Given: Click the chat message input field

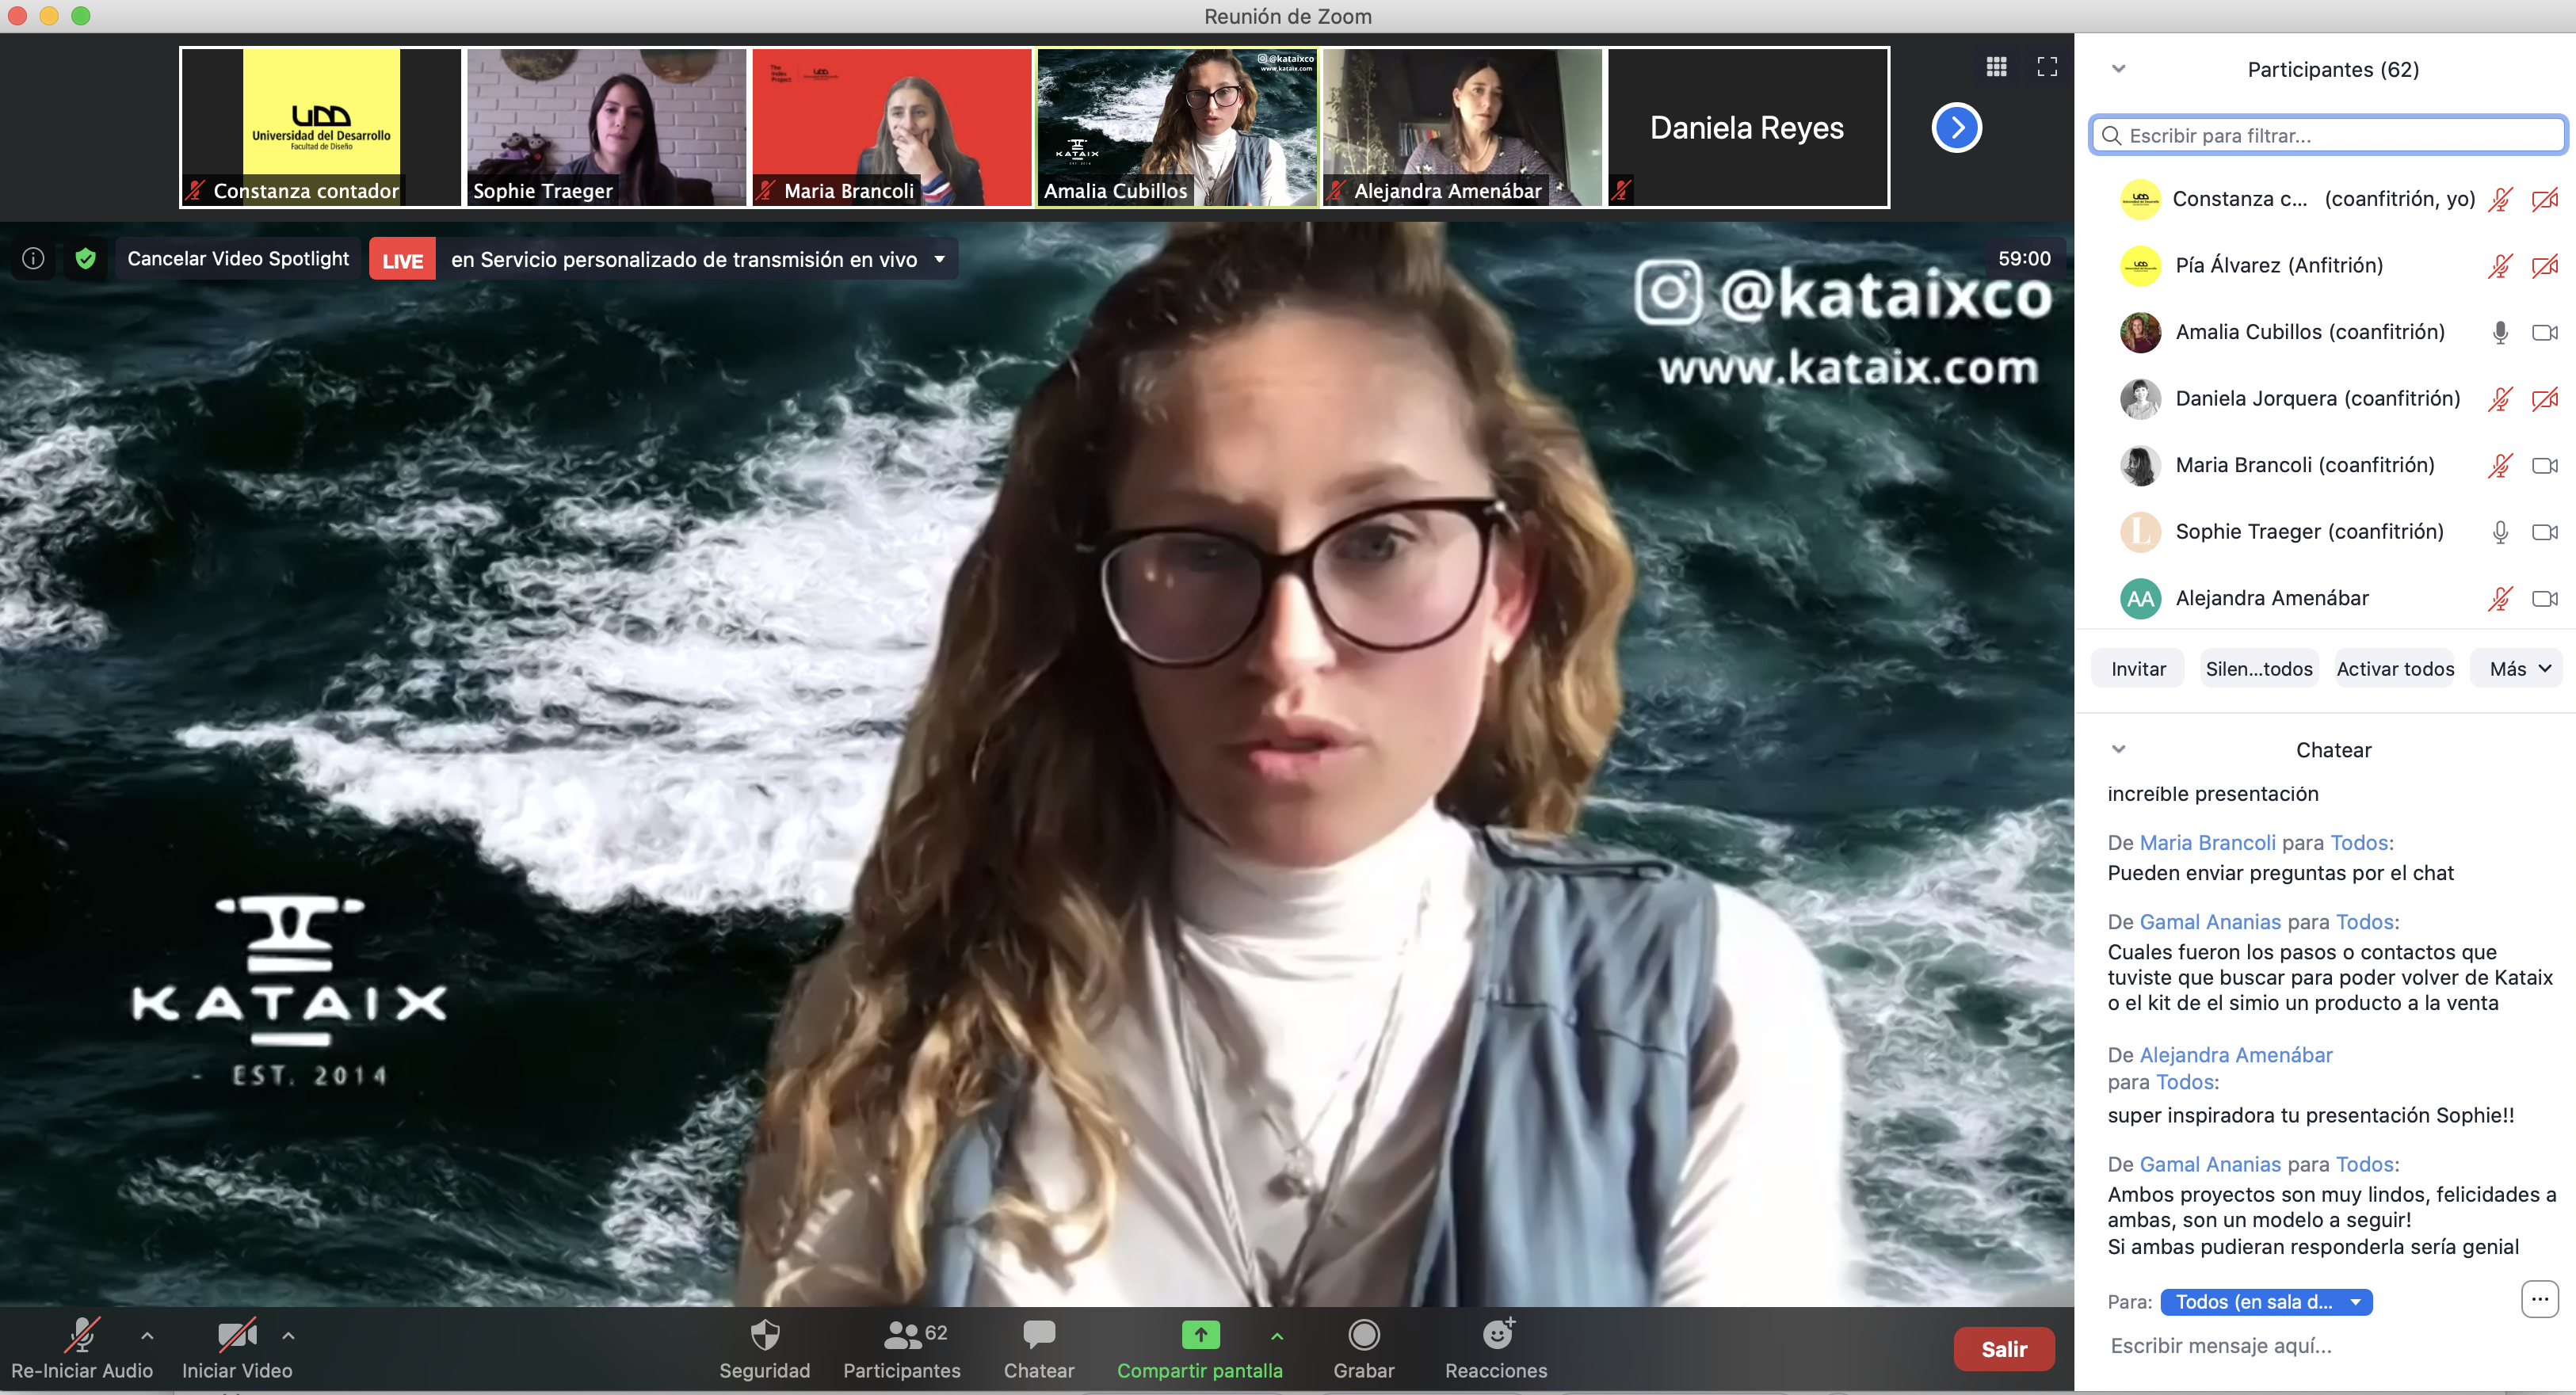Looking at the screenshot, I should coord(2326,1346).
